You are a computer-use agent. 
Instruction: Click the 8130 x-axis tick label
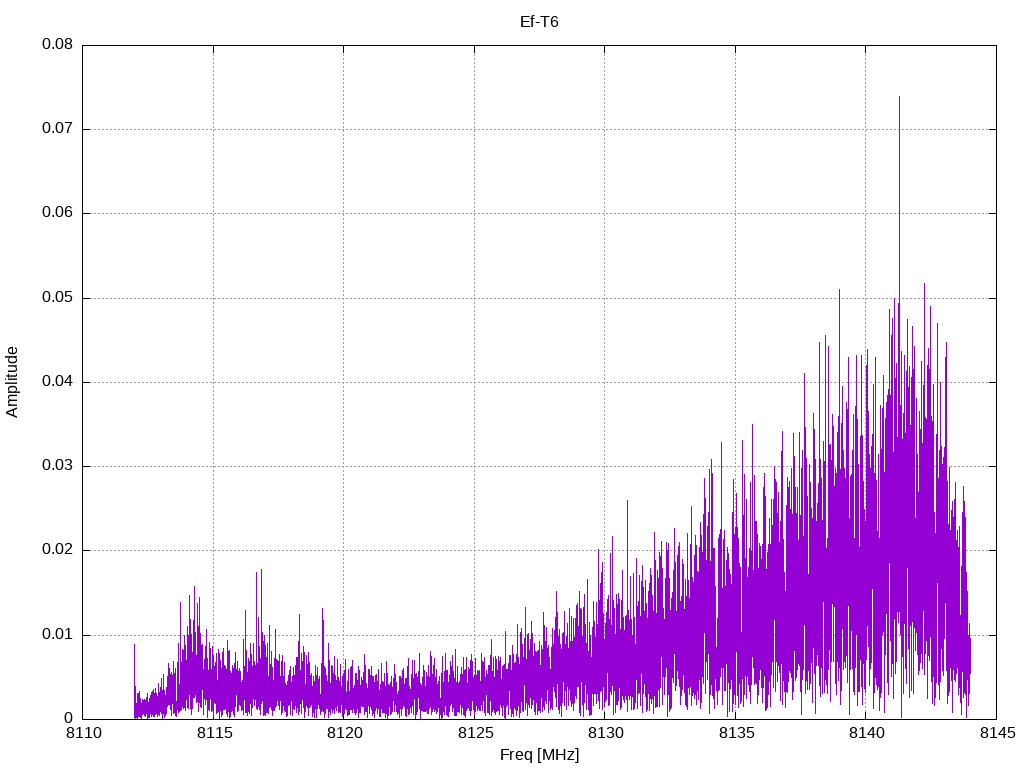(x=606, y=733)
